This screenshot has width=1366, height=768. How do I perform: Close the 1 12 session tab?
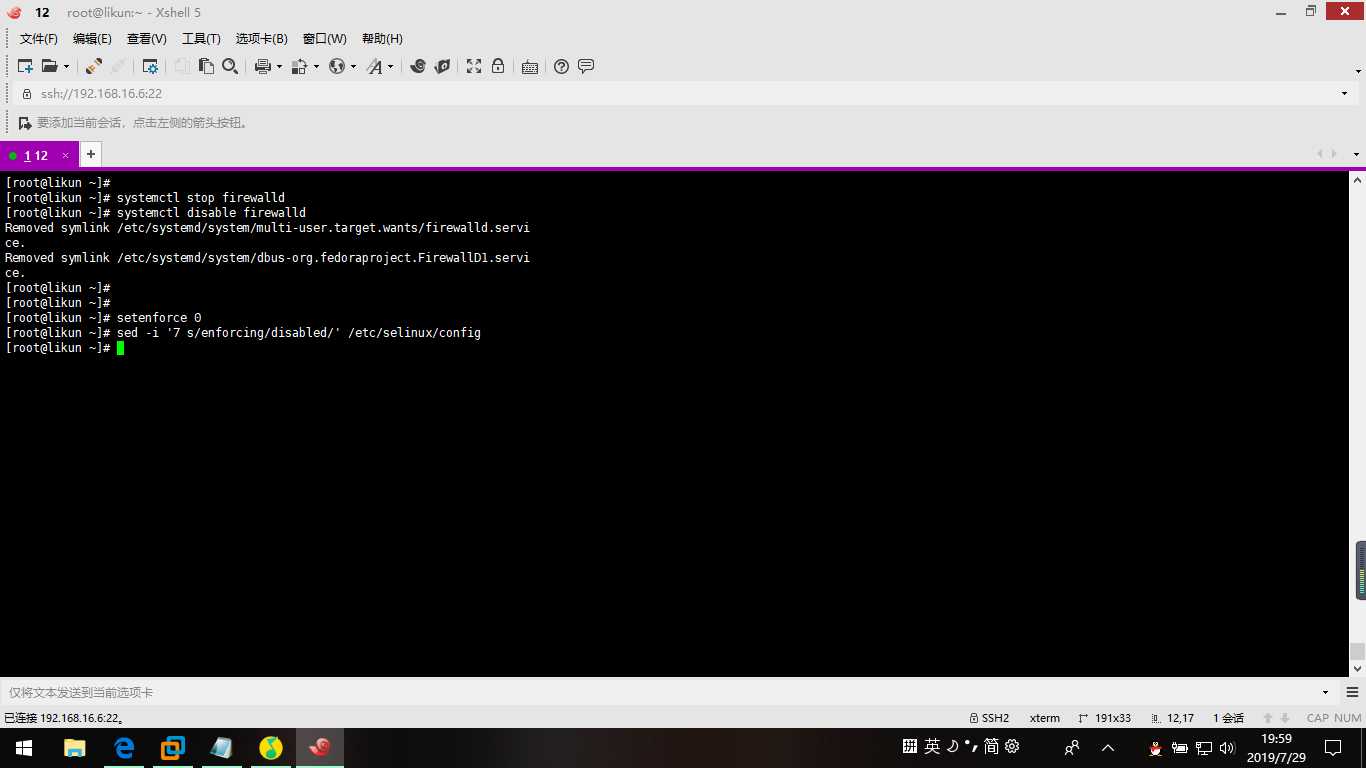[x=65, y=156]
